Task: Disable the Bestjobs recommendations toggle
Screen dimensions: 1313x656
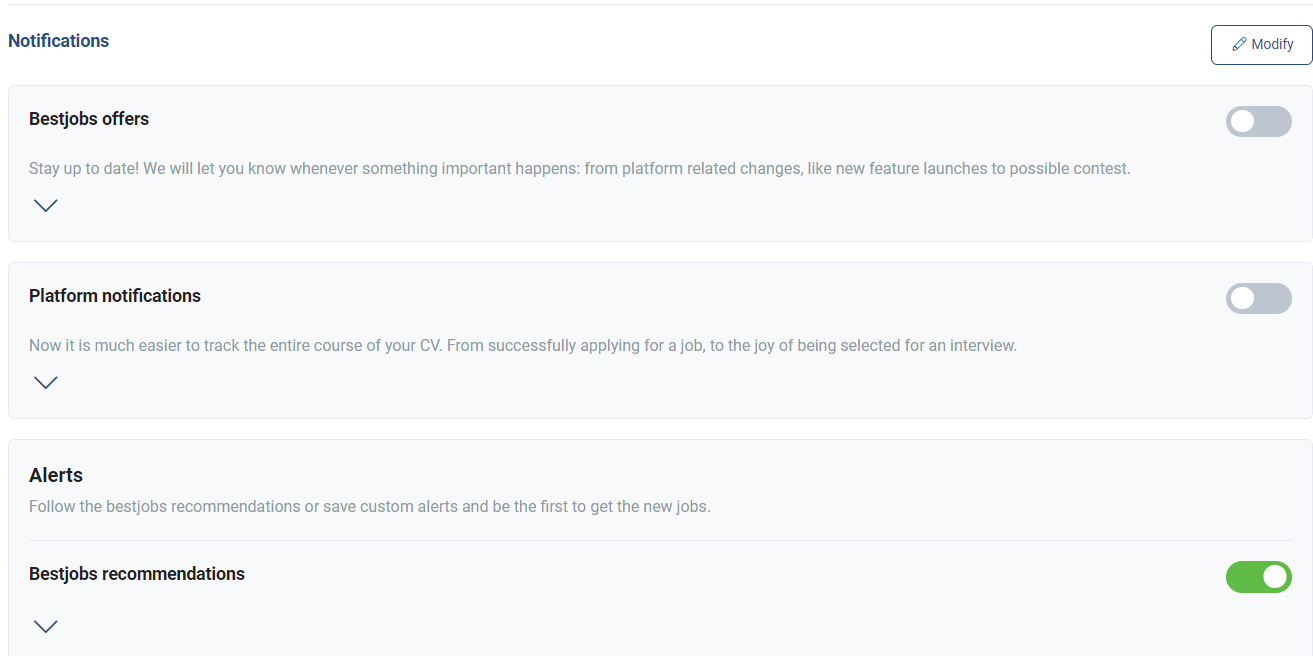Action: coord(1259,576)
